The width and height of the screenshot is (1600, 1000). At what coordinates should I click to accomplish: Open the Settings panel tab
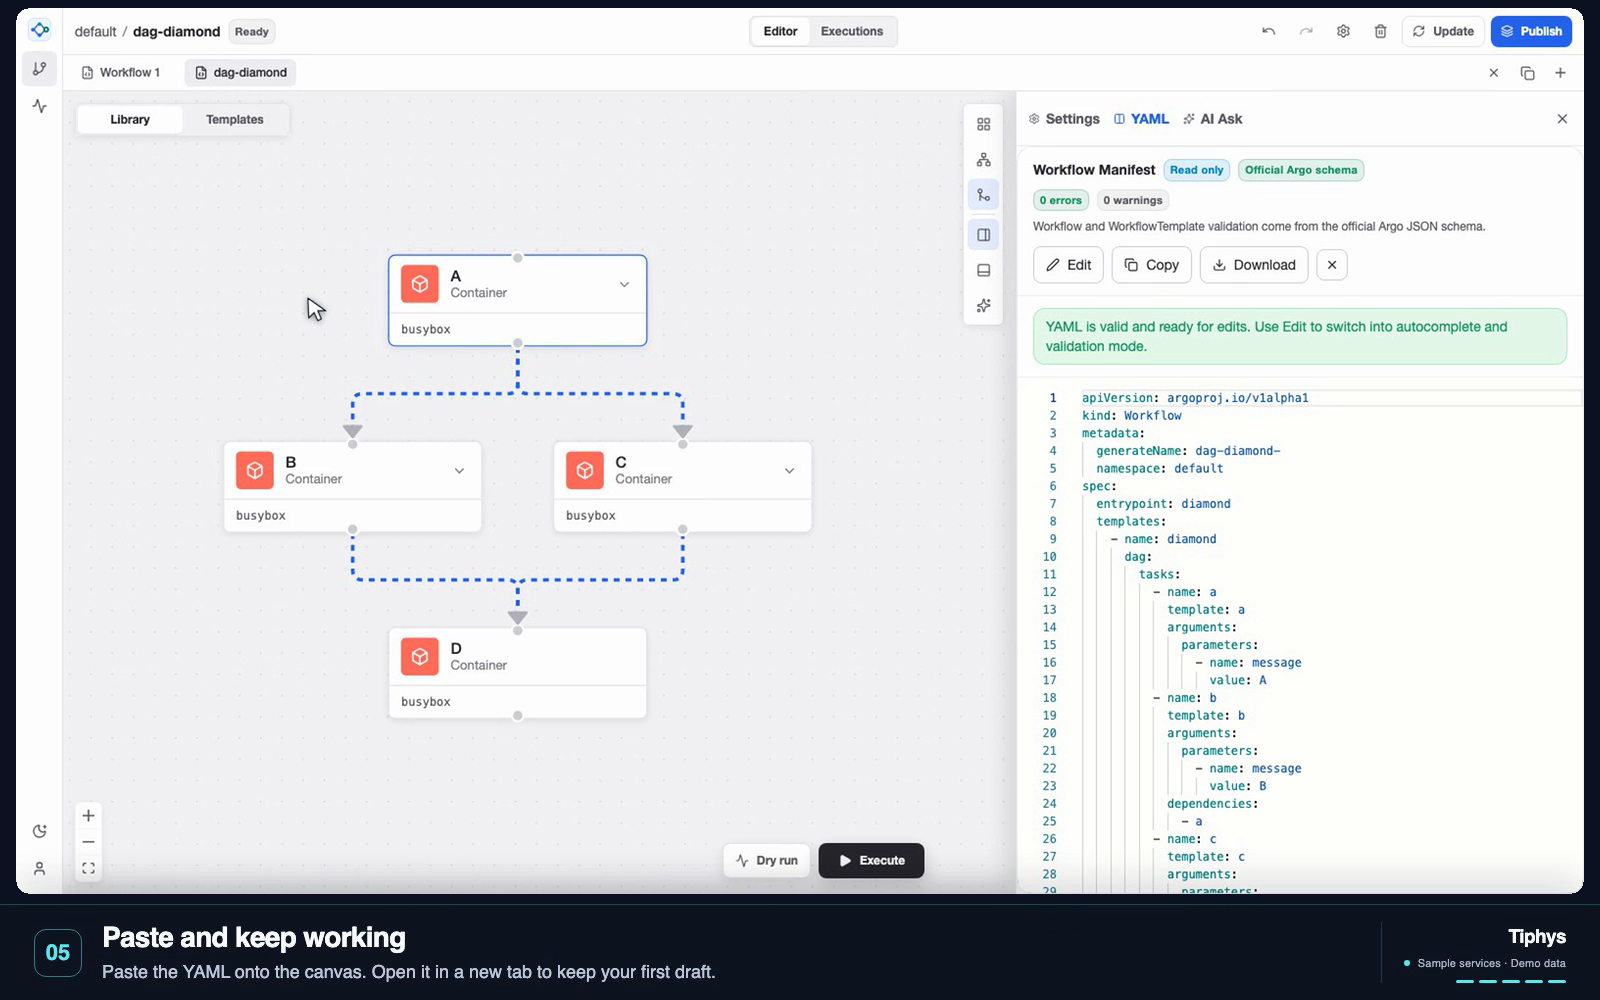[1064, 119]
